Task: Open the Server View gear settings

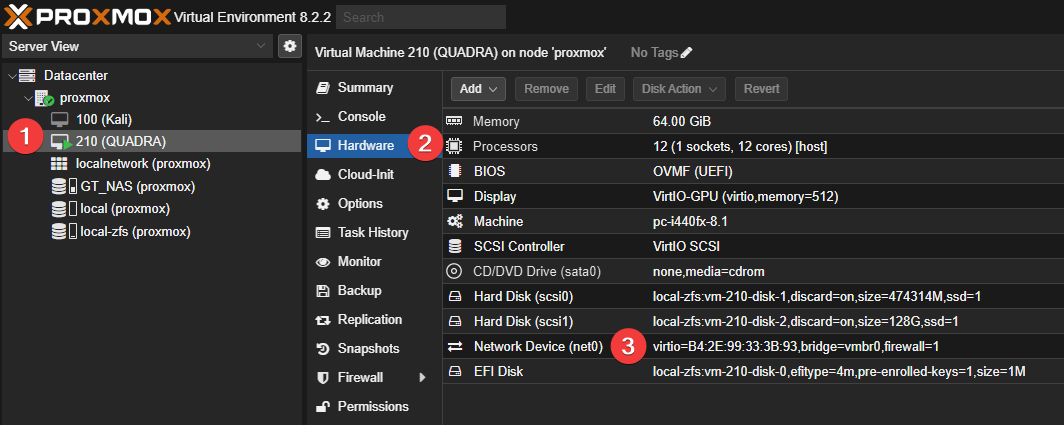Action: click(290, 46)
